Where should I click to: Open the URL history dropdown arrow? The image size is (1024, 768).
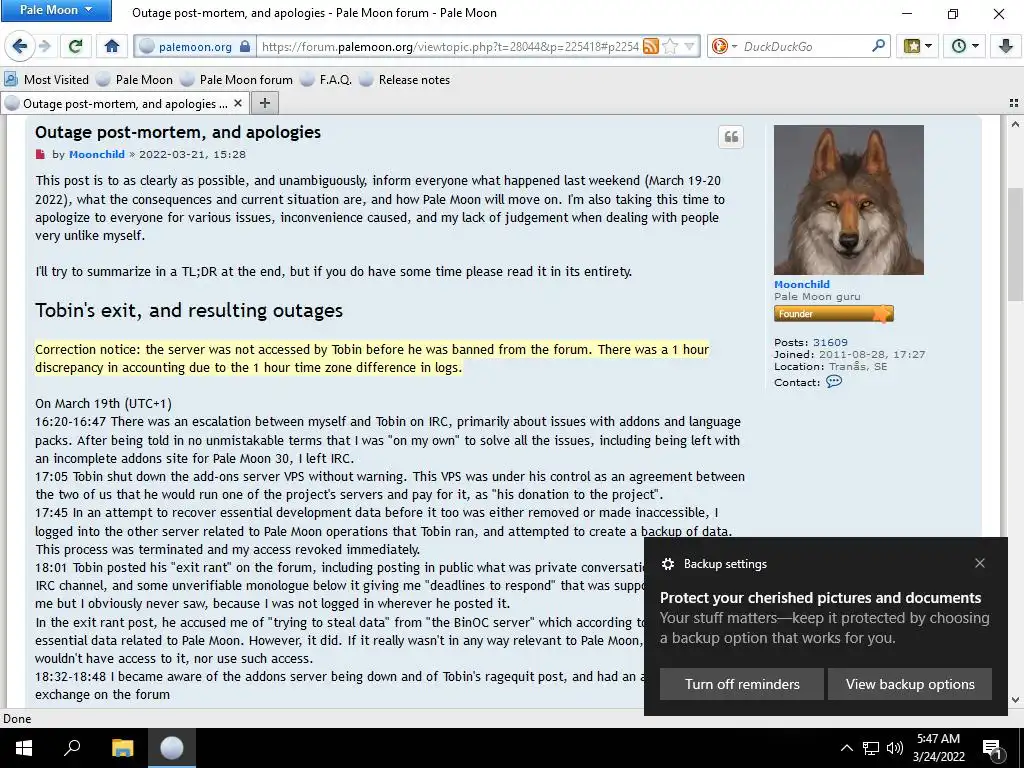click(690, 46)
